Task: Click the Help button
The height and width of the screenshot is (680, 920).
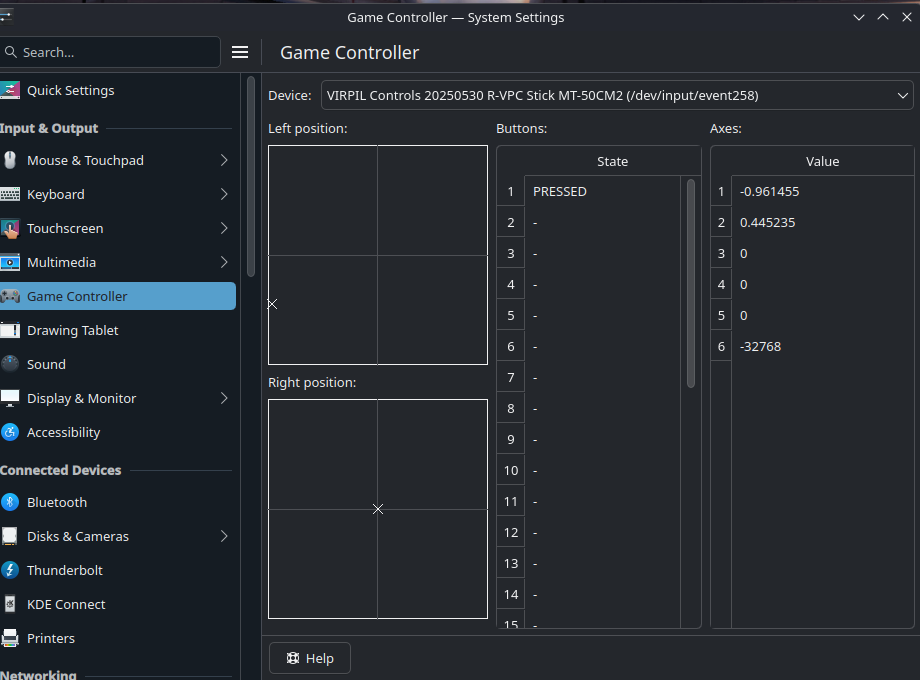Action: point(309,658)
